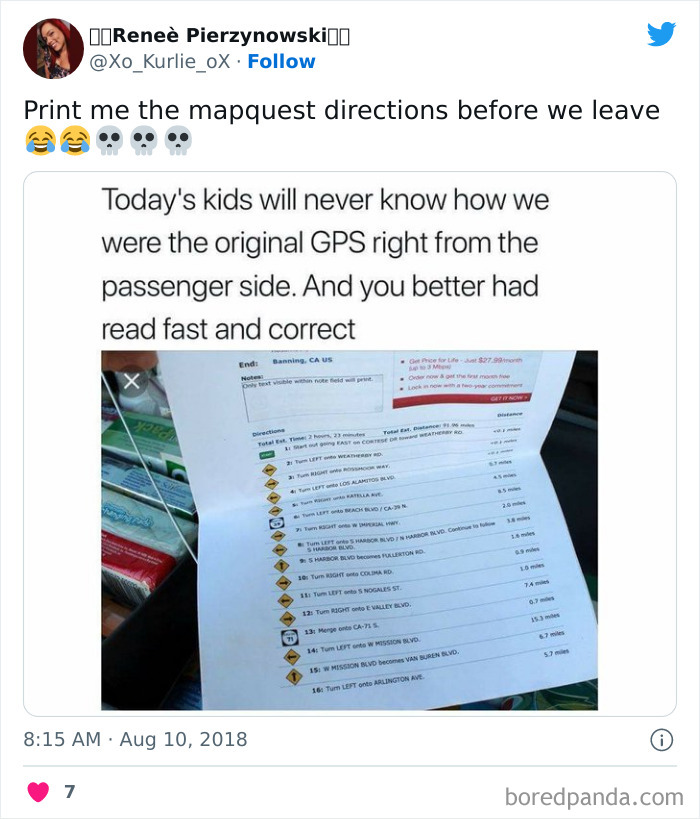Open Reneè's profile avatar picture

[53, 48]
